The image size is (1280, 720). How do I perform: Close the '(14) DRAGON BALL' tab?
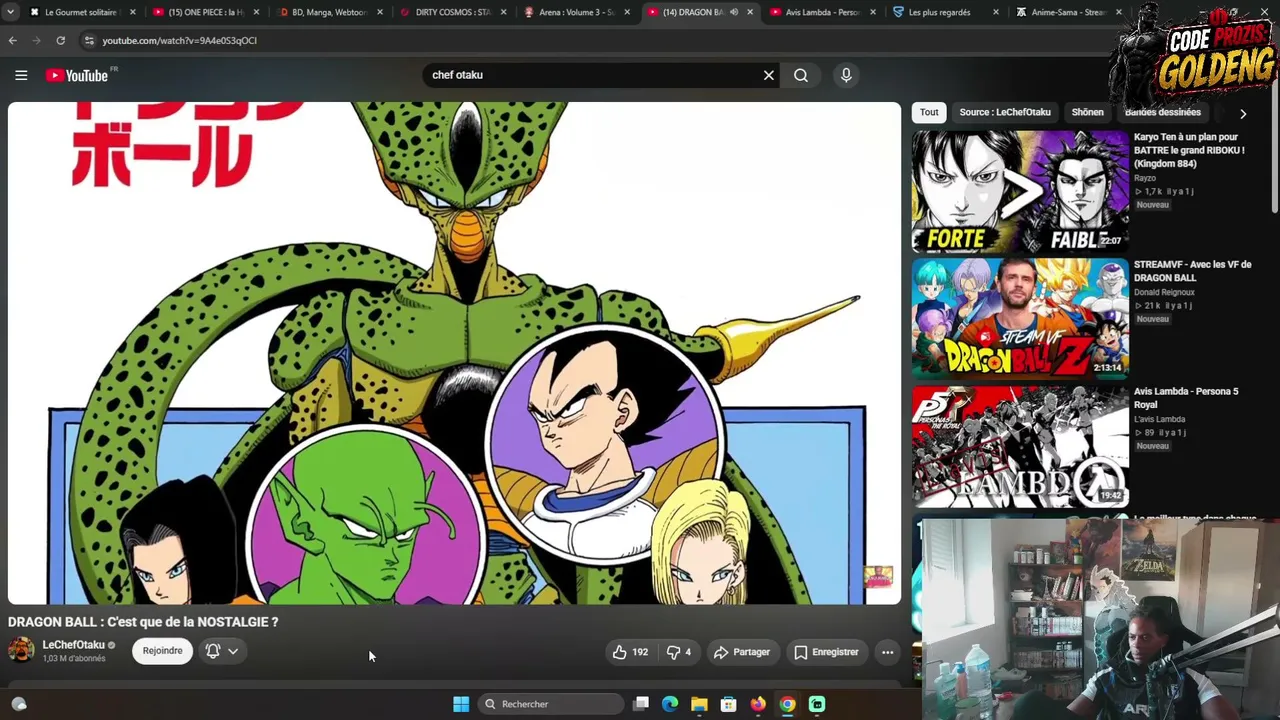click(x=749, y=12)
